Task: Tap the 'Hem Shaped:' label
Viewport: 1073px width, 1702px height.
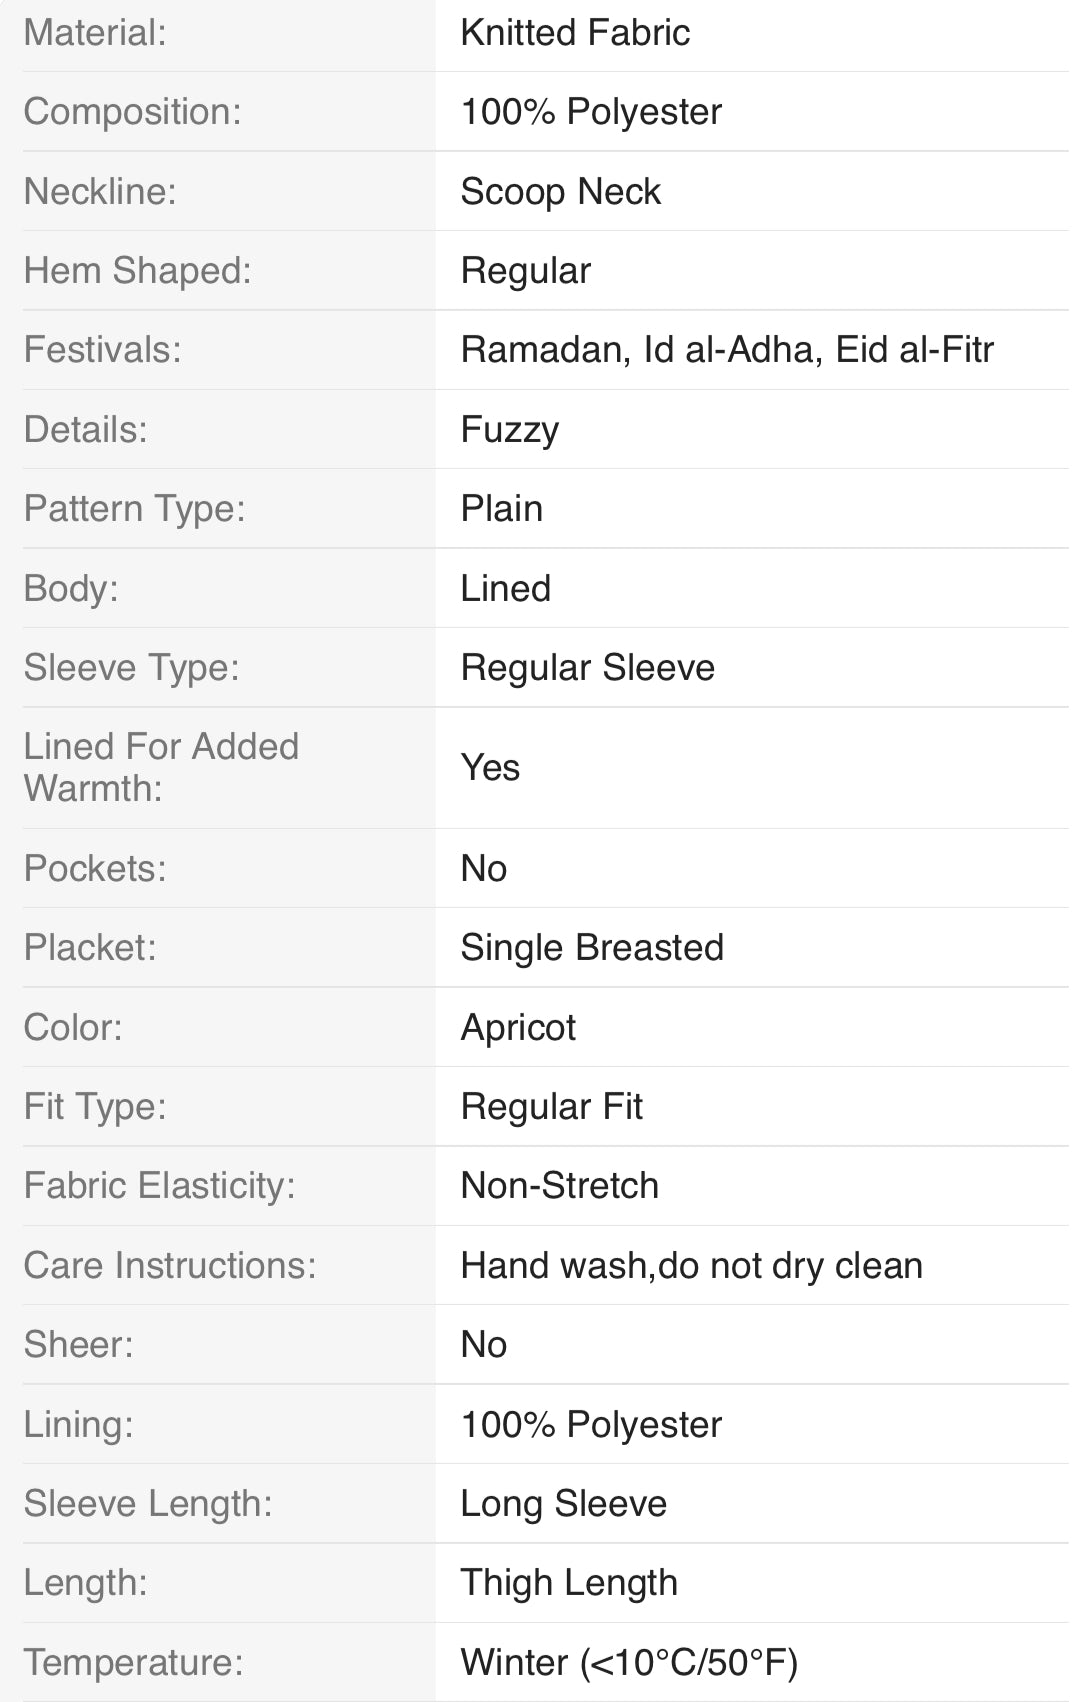Action: tap(137, 271)
